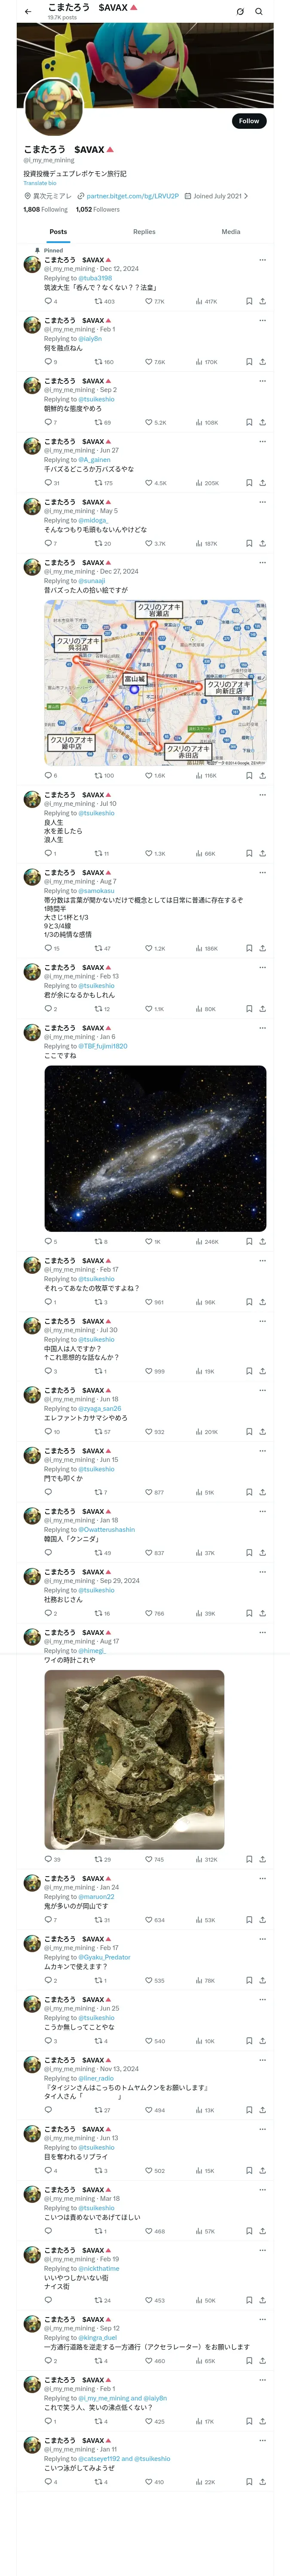Like the Aug 7 post

point(149,948)
